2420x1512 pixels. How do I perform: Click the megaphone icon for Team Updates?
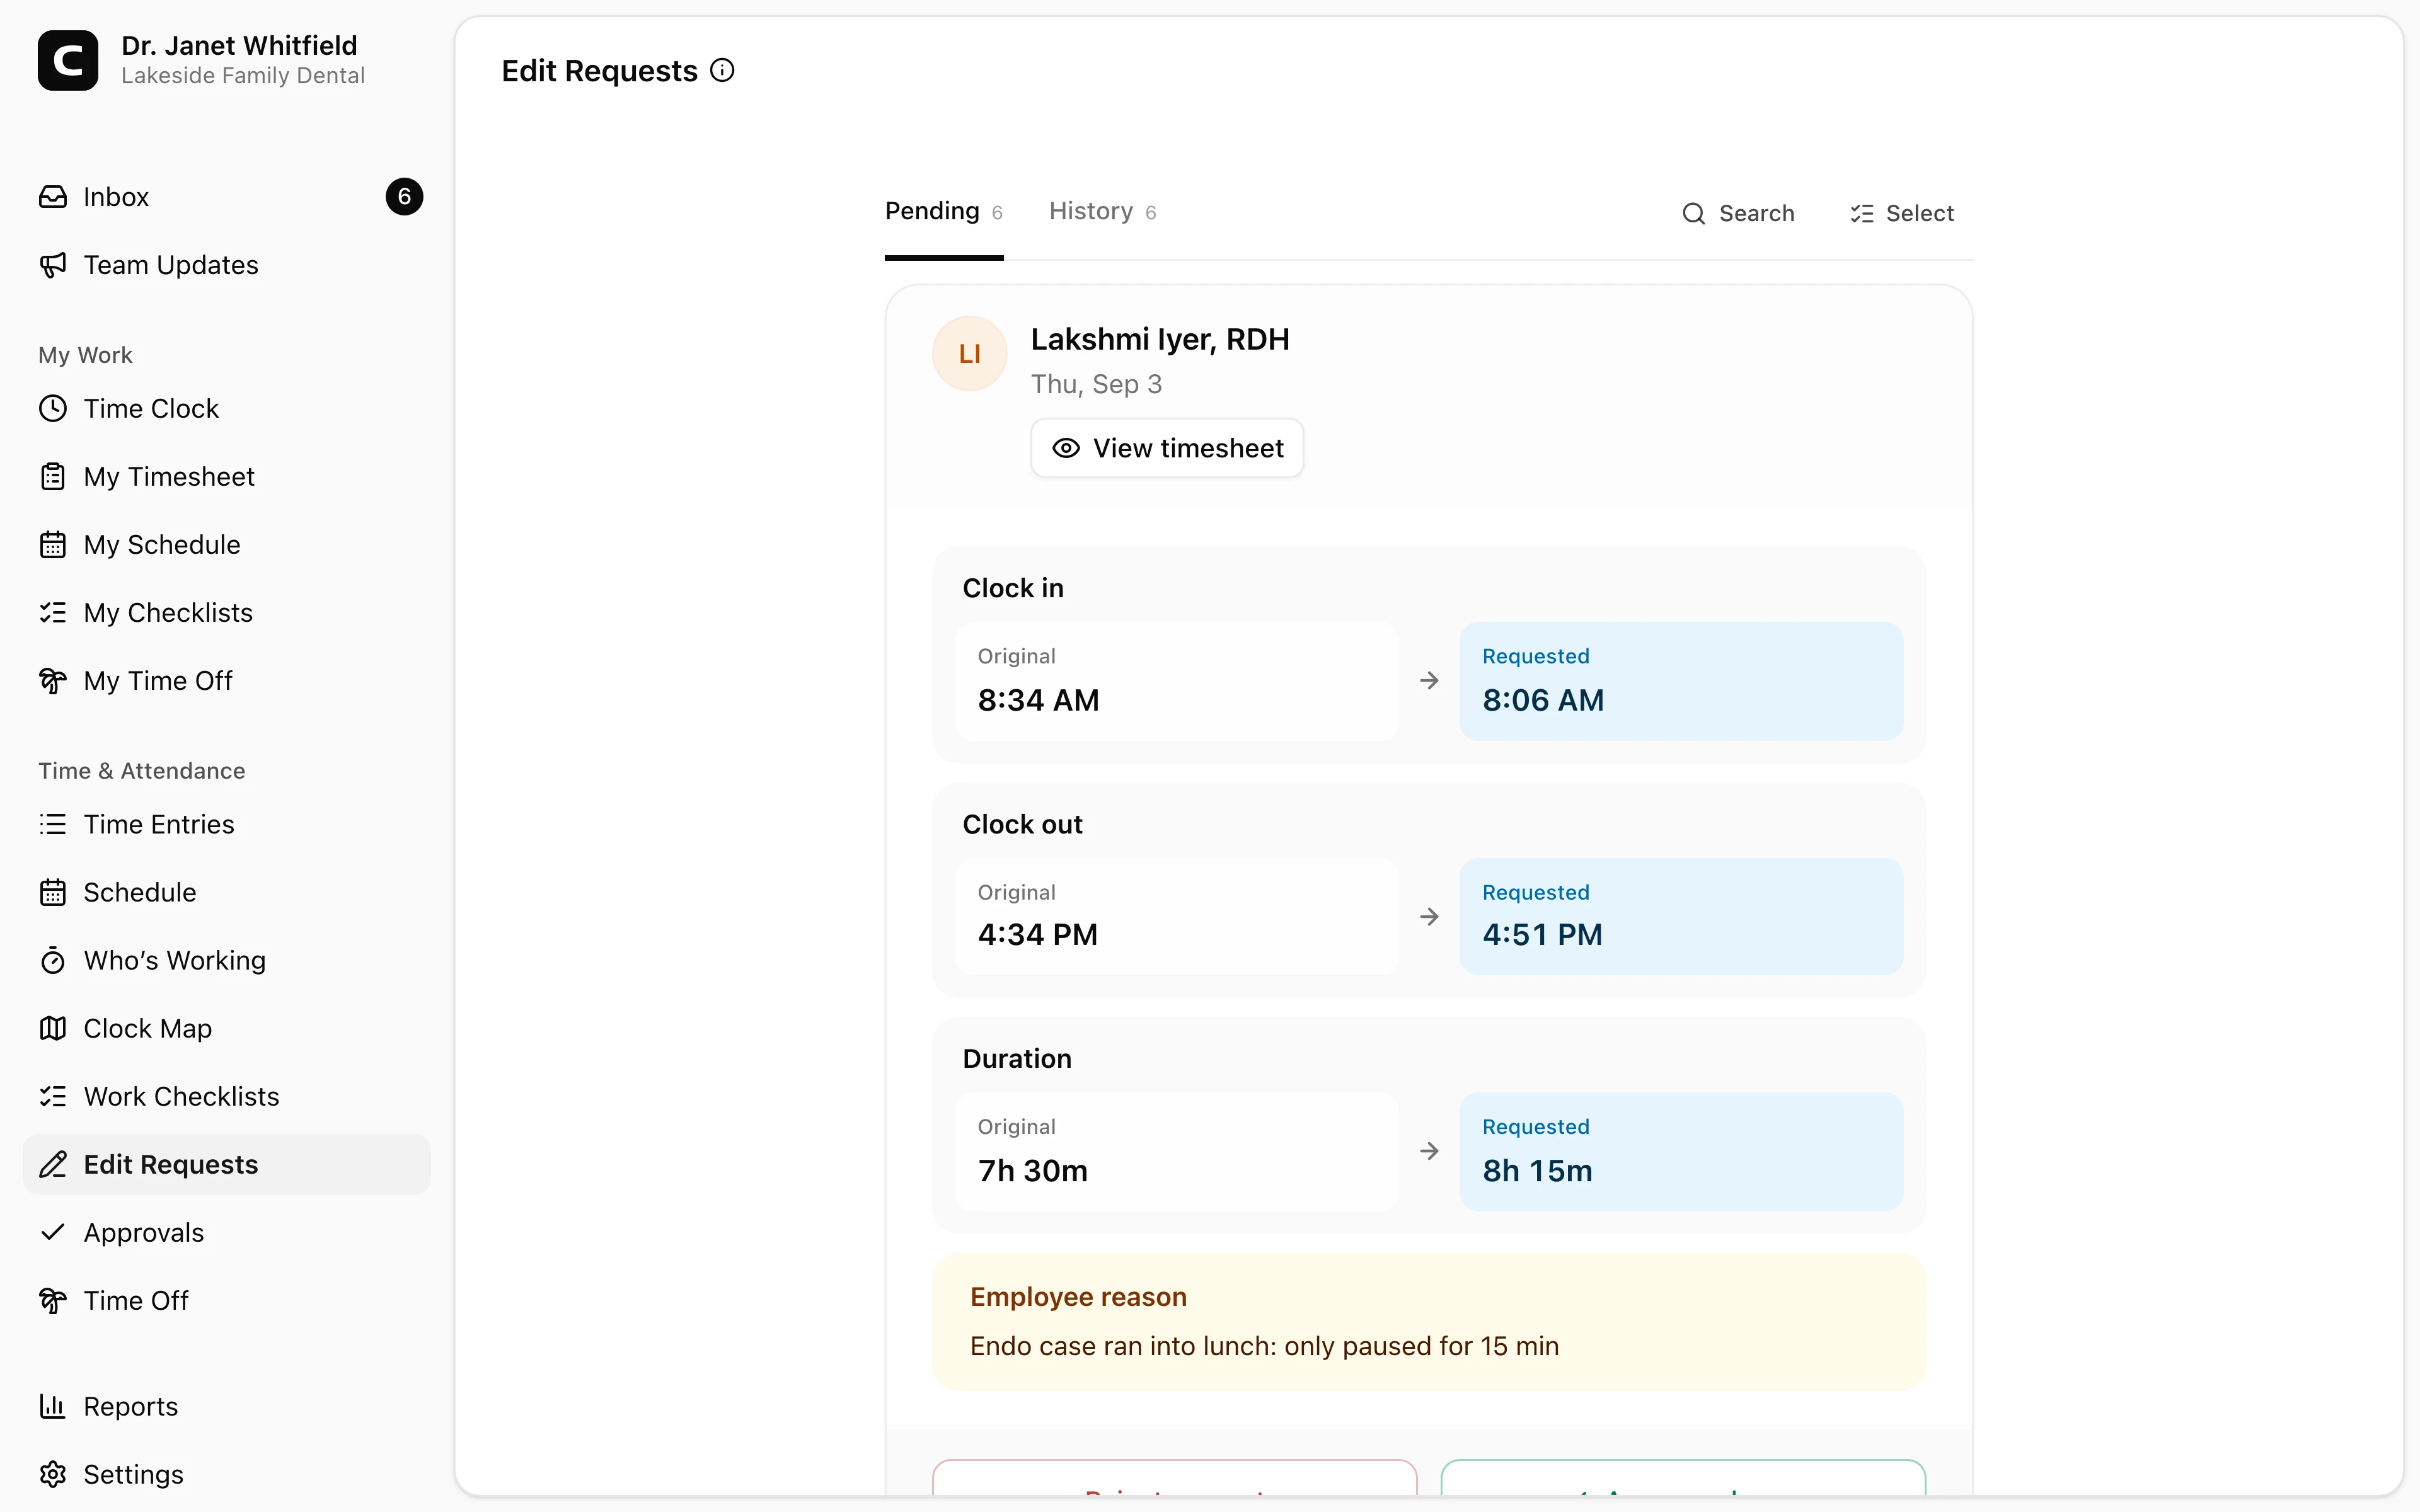pos(53,265)
